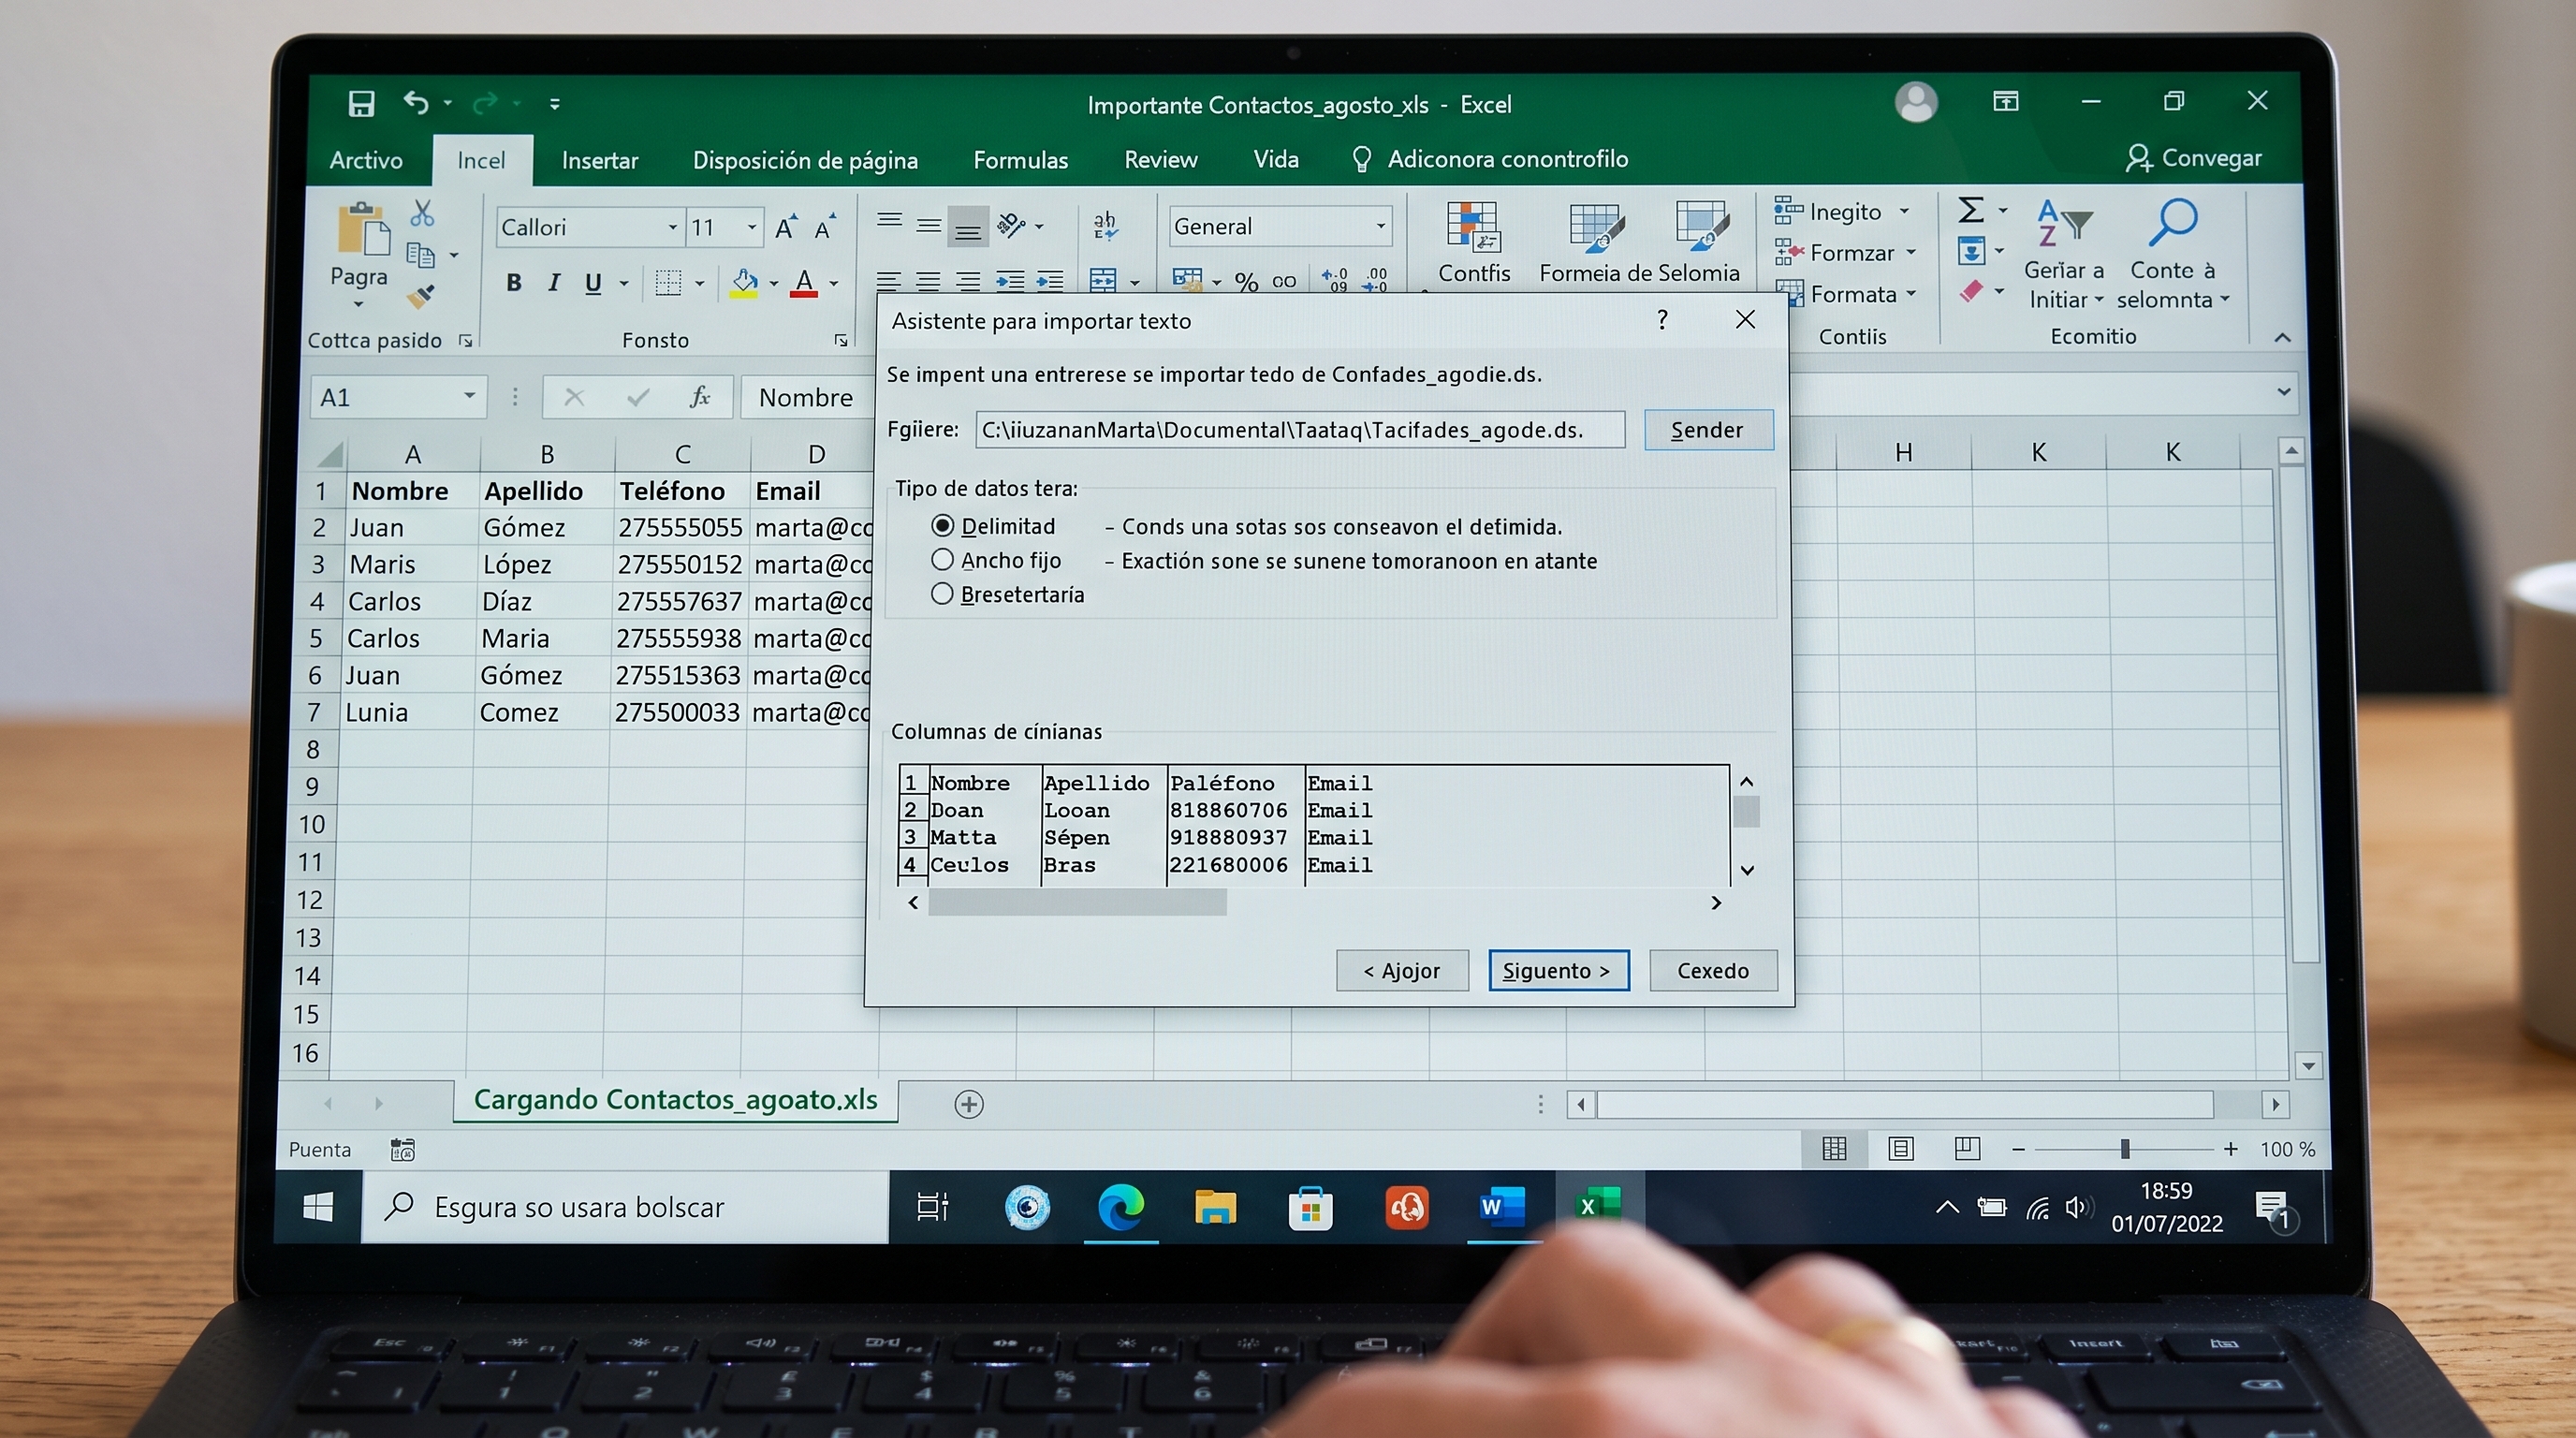
Task: Select the Format Painter brush icon
Action: [x=421, y=296]
